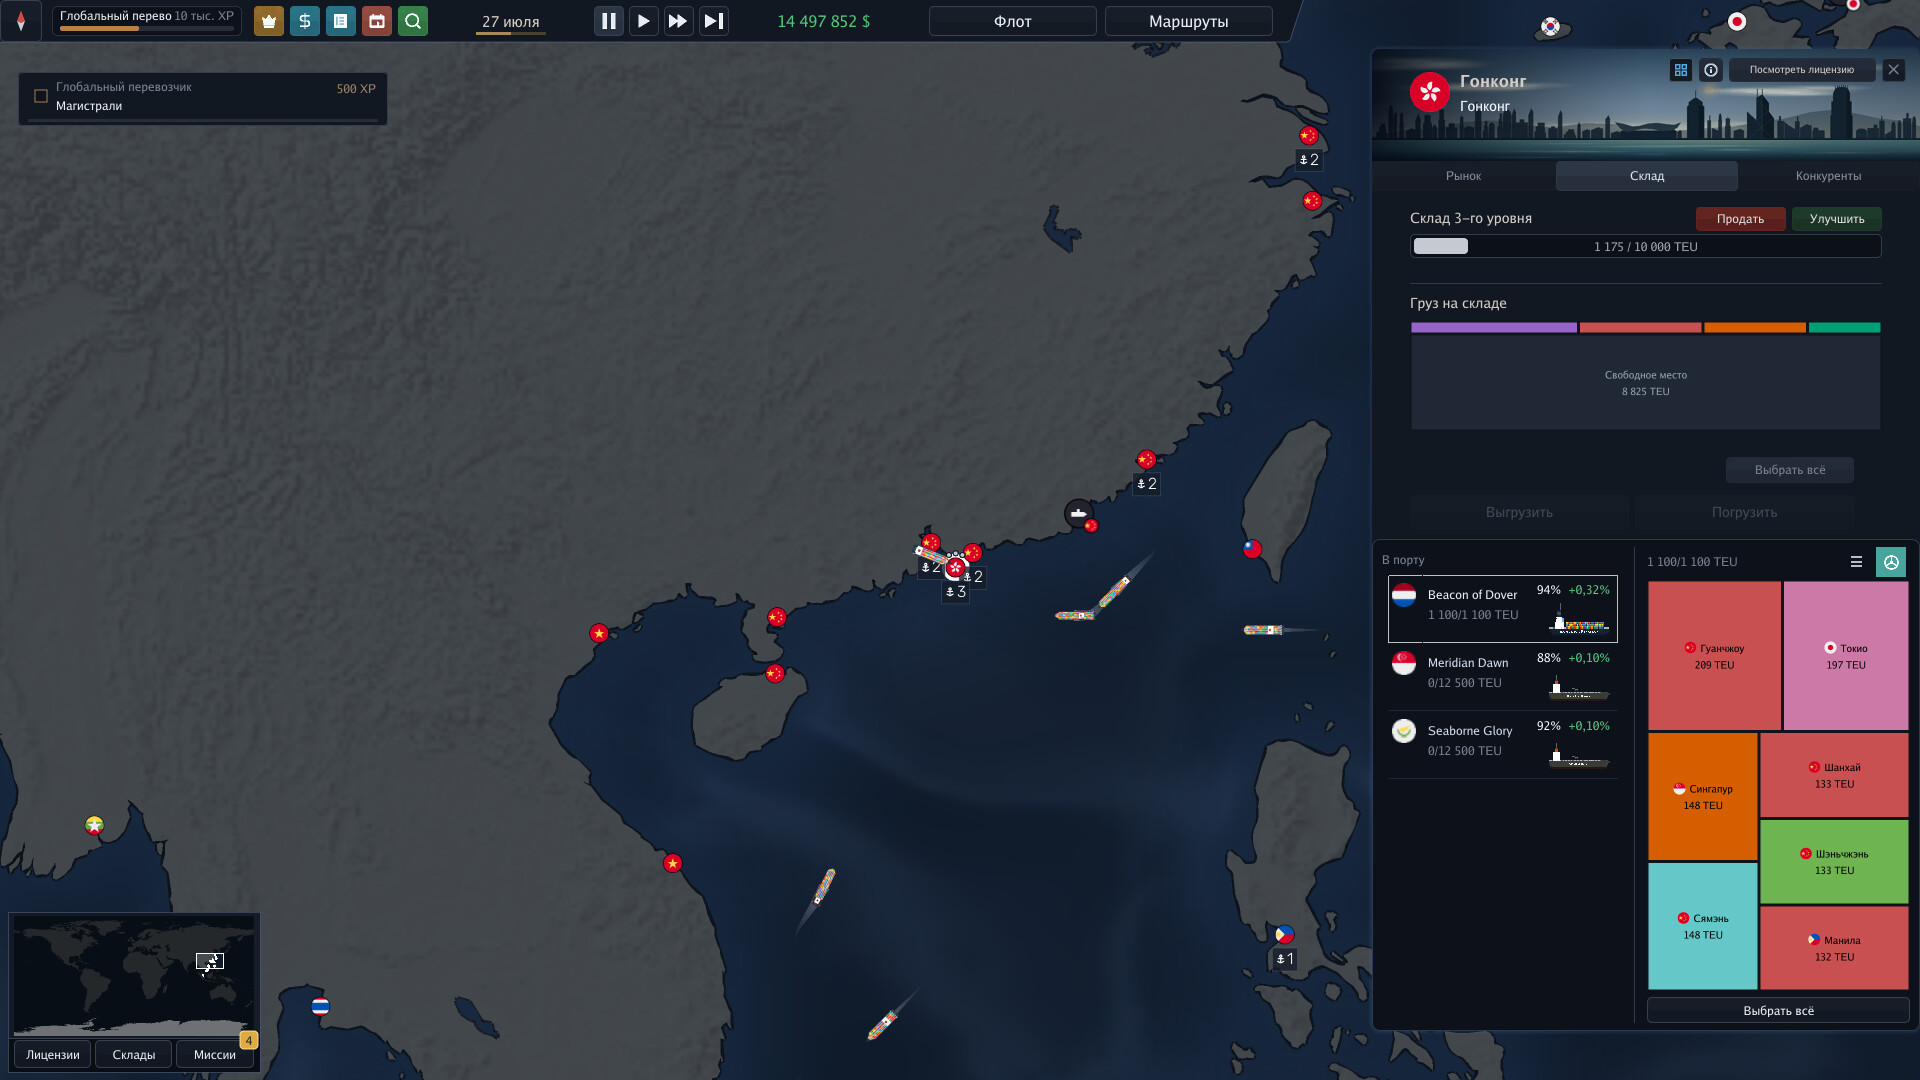
Task: Click the warehouse capacity progress bar
Action: (1645, 246)
